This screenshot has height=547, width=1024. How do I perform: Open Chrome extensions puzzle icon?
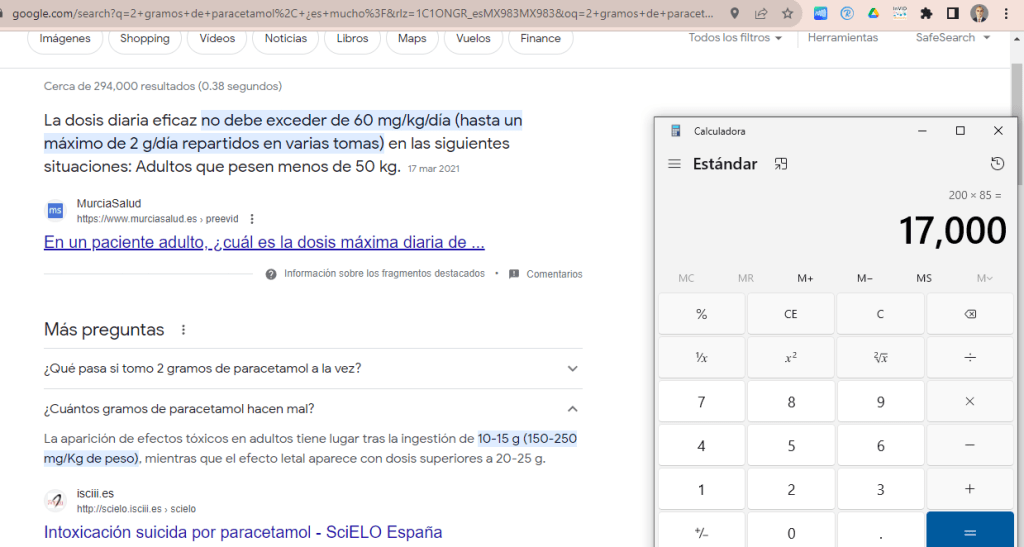pyautogui.click(x=926, y=14)
